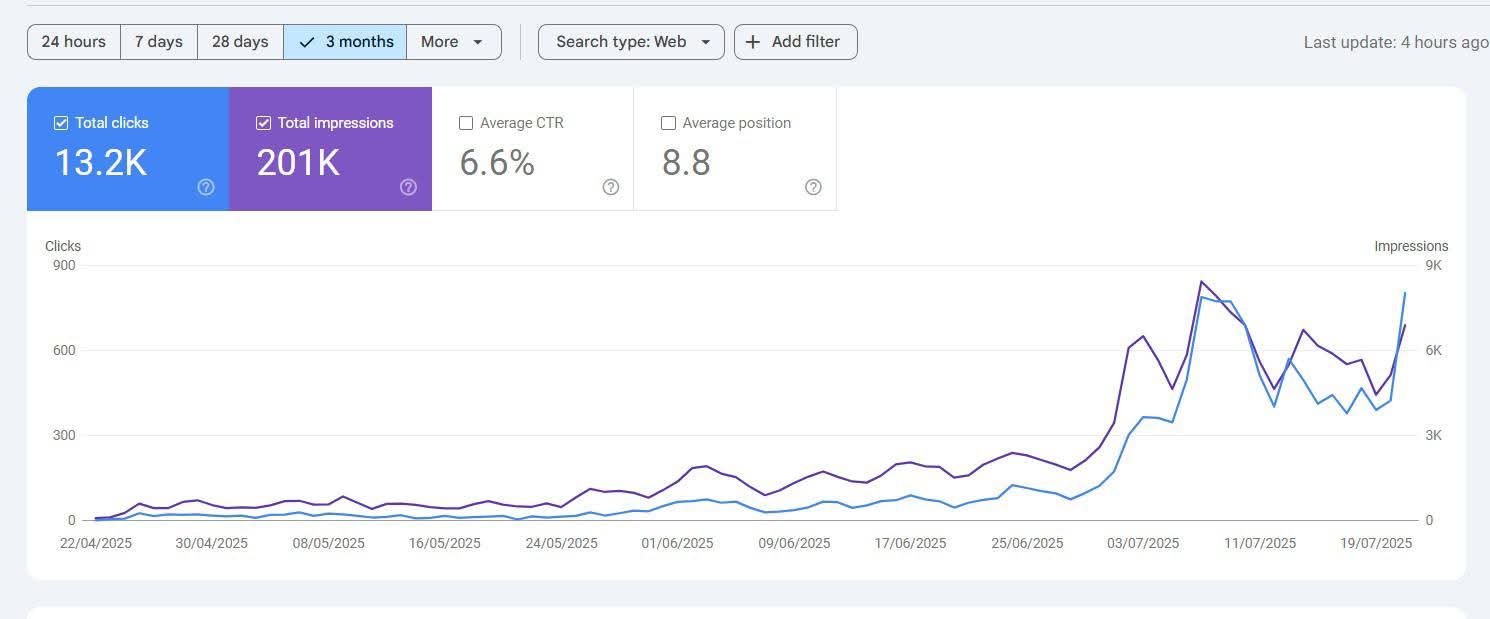Click the Last update: 4 hours ago text

coord(1396,42)
